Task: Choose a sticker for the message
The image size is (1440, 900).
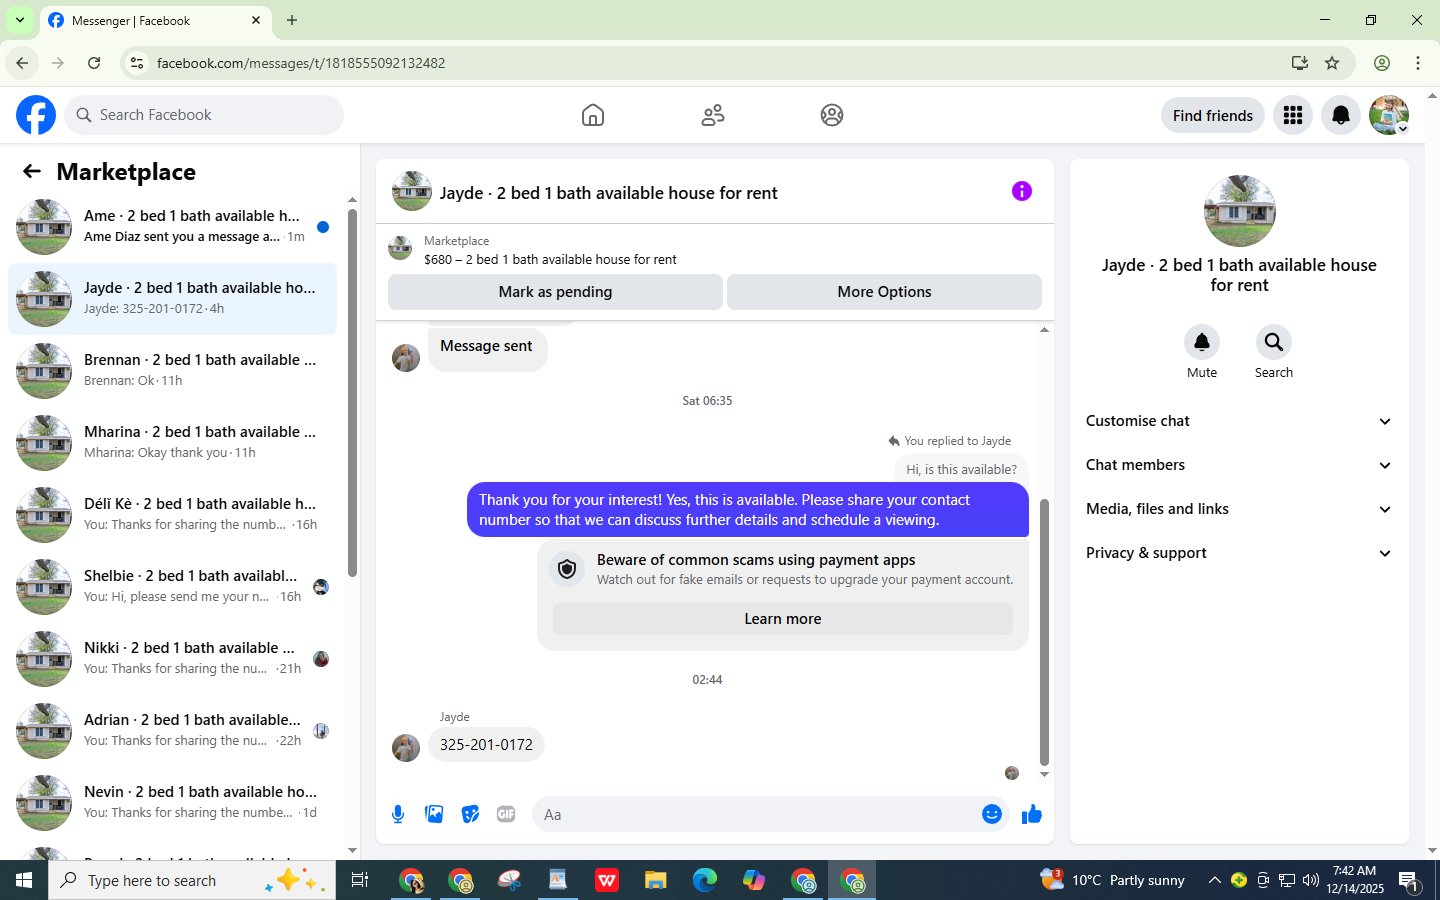Action: 470,814
